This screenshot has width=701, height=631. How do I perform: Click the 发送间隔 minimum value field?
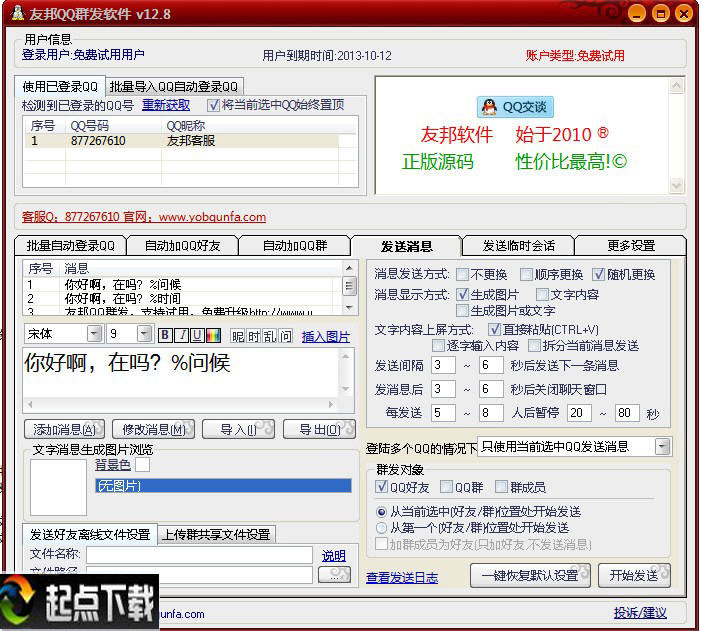tap(443, 365)
